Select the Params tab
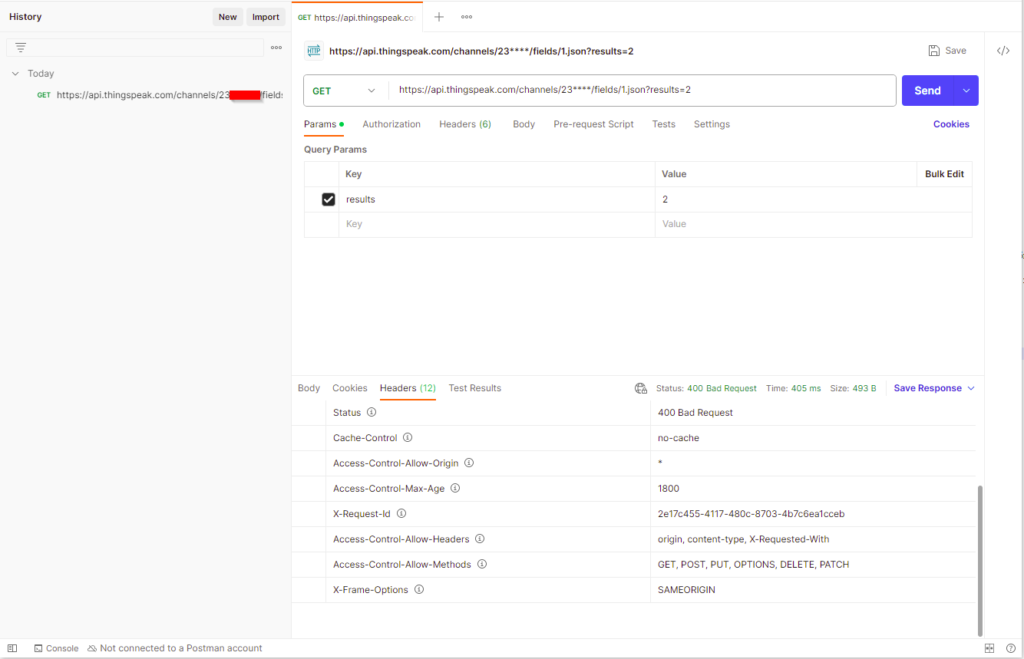This screenshot has height=659, width=1024. [x=323, y=124]
